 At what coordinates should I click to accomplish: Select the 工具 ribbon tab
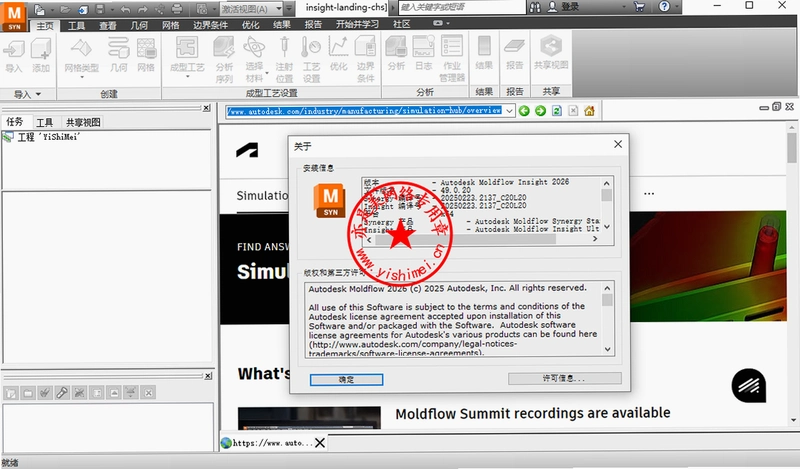click(77, 25)
